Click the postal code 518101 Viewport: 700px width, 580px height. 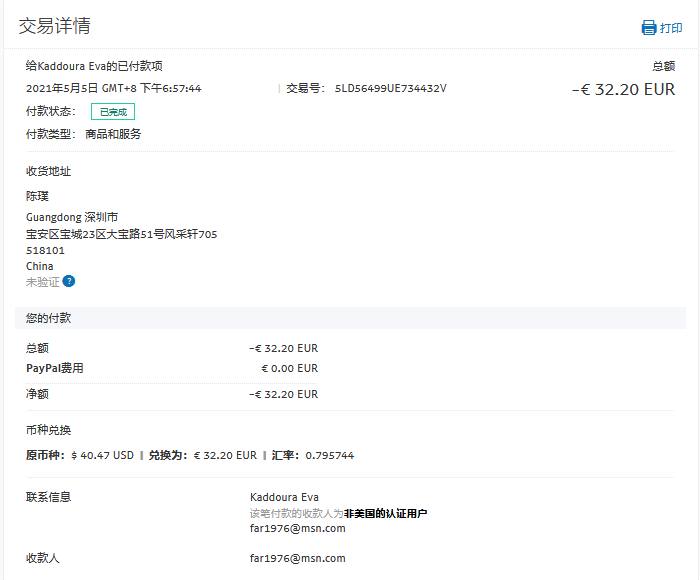pos(45,250)
